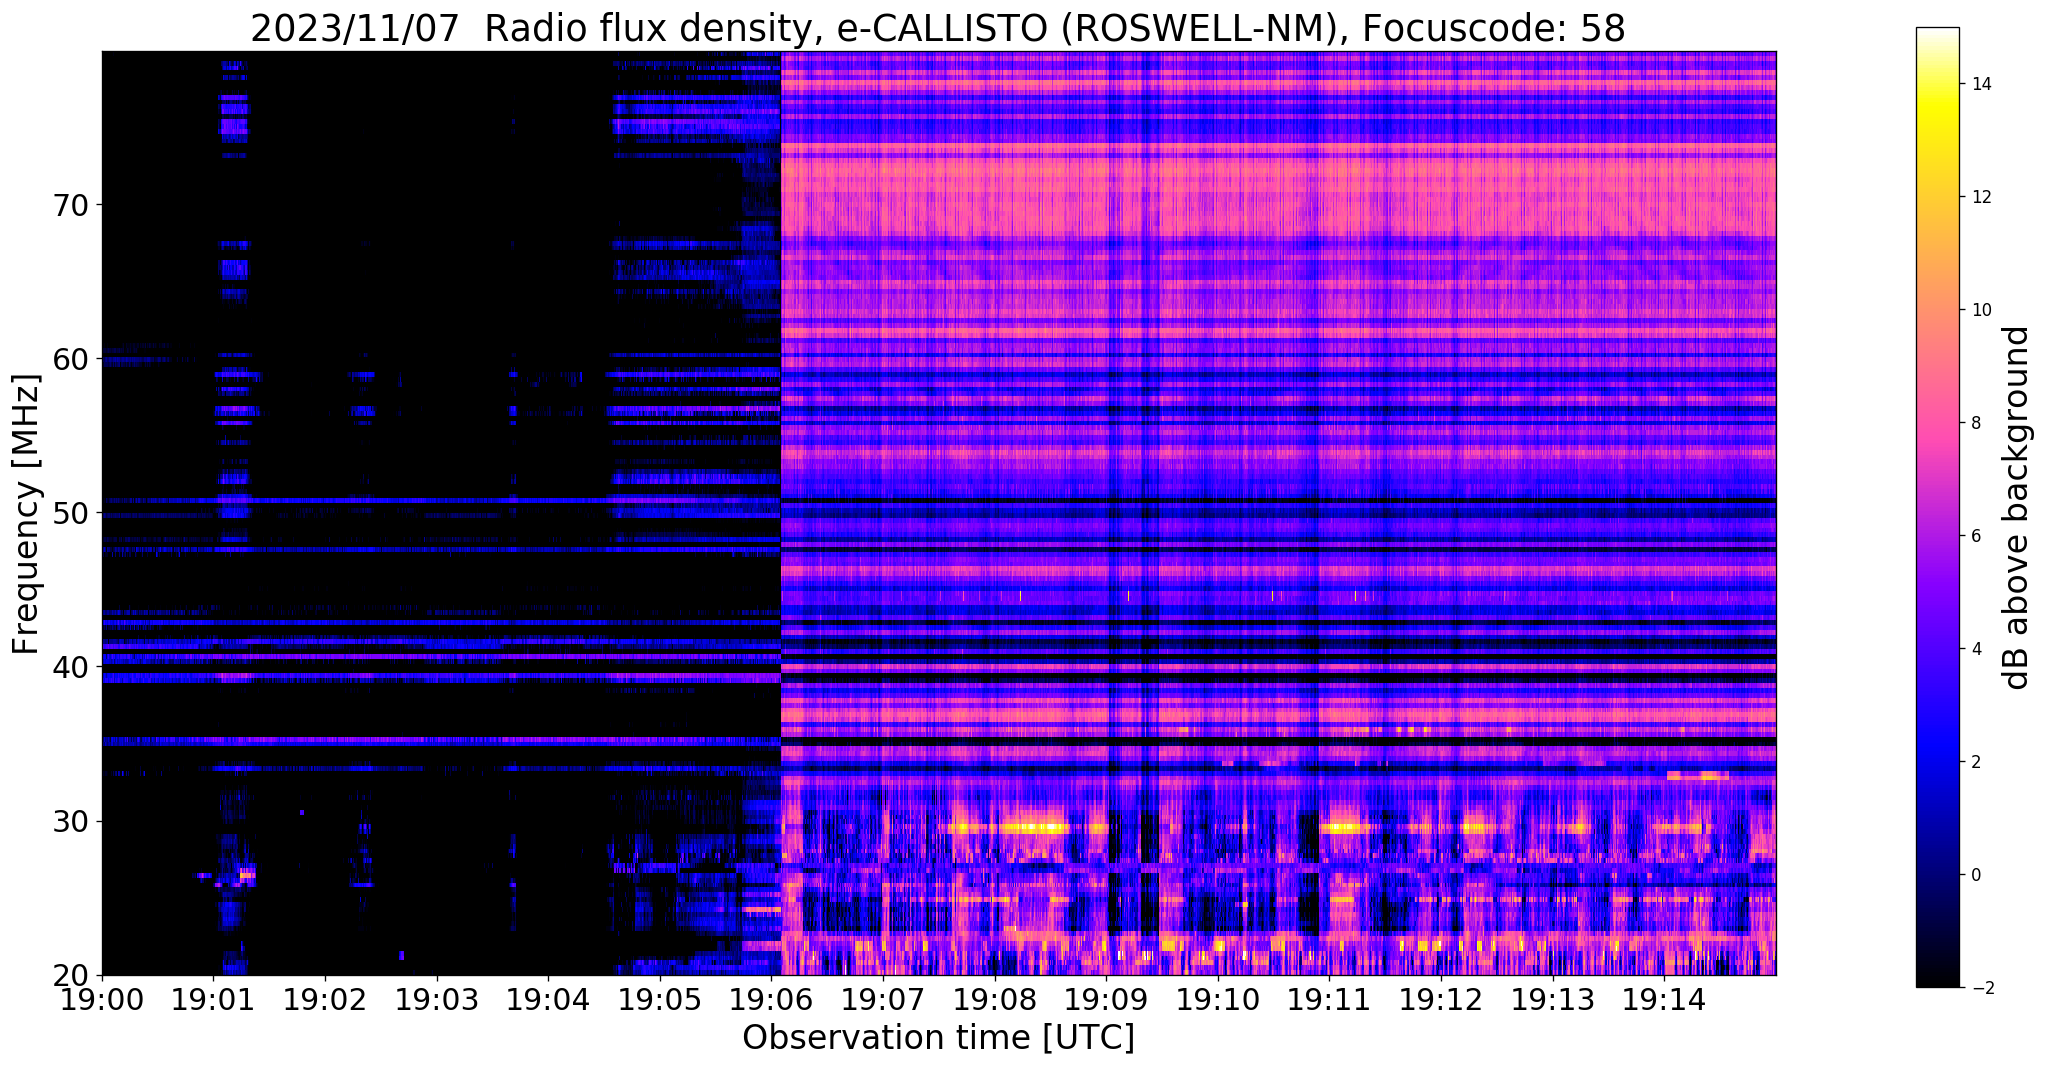Click the spectrogram onset edge at 19:06
Image resolution: width=2047 pixels, height=1067 pixels.
click(780, 513)
